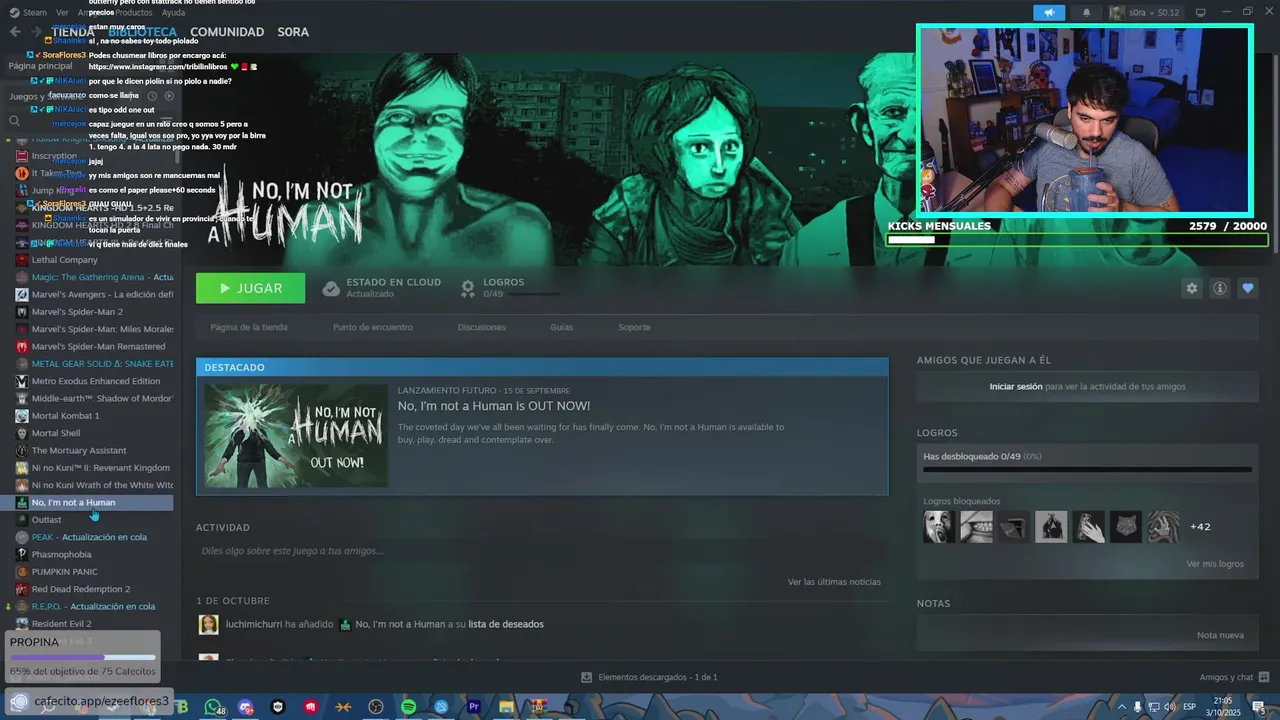1280x720 pixels.
Task: Switch to the Discusiones tab
Action: (482, 327)
